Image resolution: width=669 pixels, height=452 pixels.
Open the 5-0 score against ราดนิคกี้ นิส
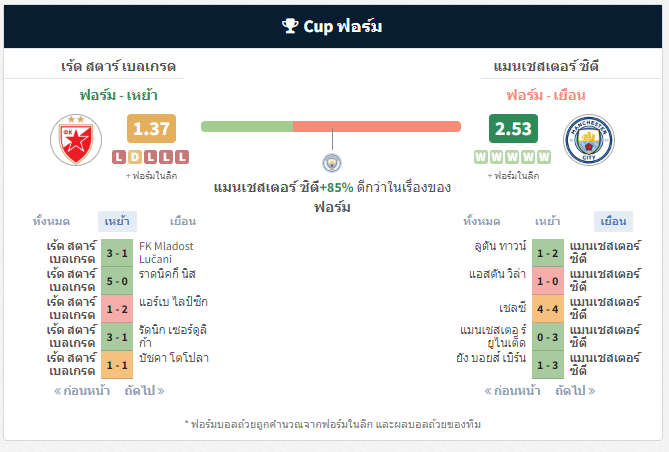(117, 281)
